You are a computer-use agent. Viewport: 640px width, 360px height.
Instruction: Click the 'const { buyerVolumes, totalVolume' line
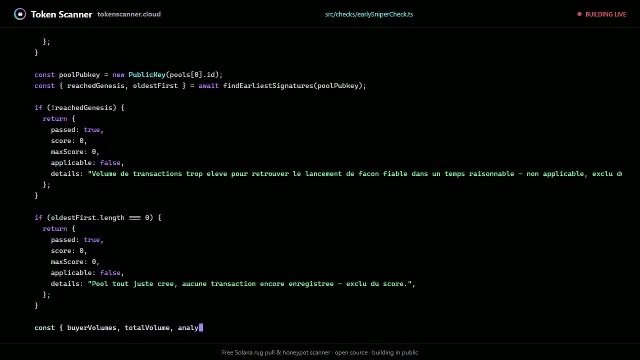point(118,328)
